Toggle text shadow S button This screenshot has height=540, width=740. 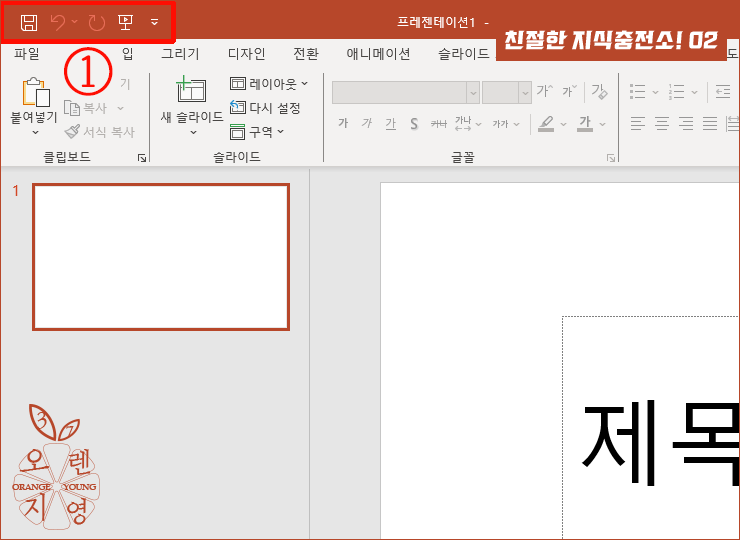point(414,124)
